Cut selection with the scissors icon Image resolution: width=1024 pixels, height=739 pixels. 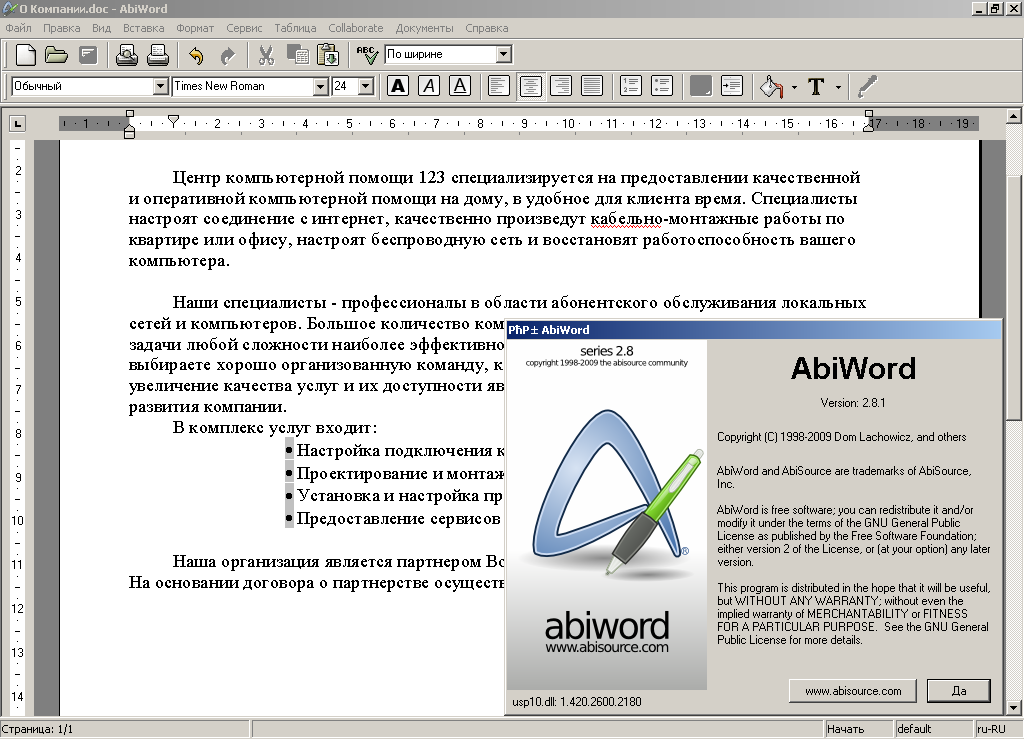coord(266,55)
